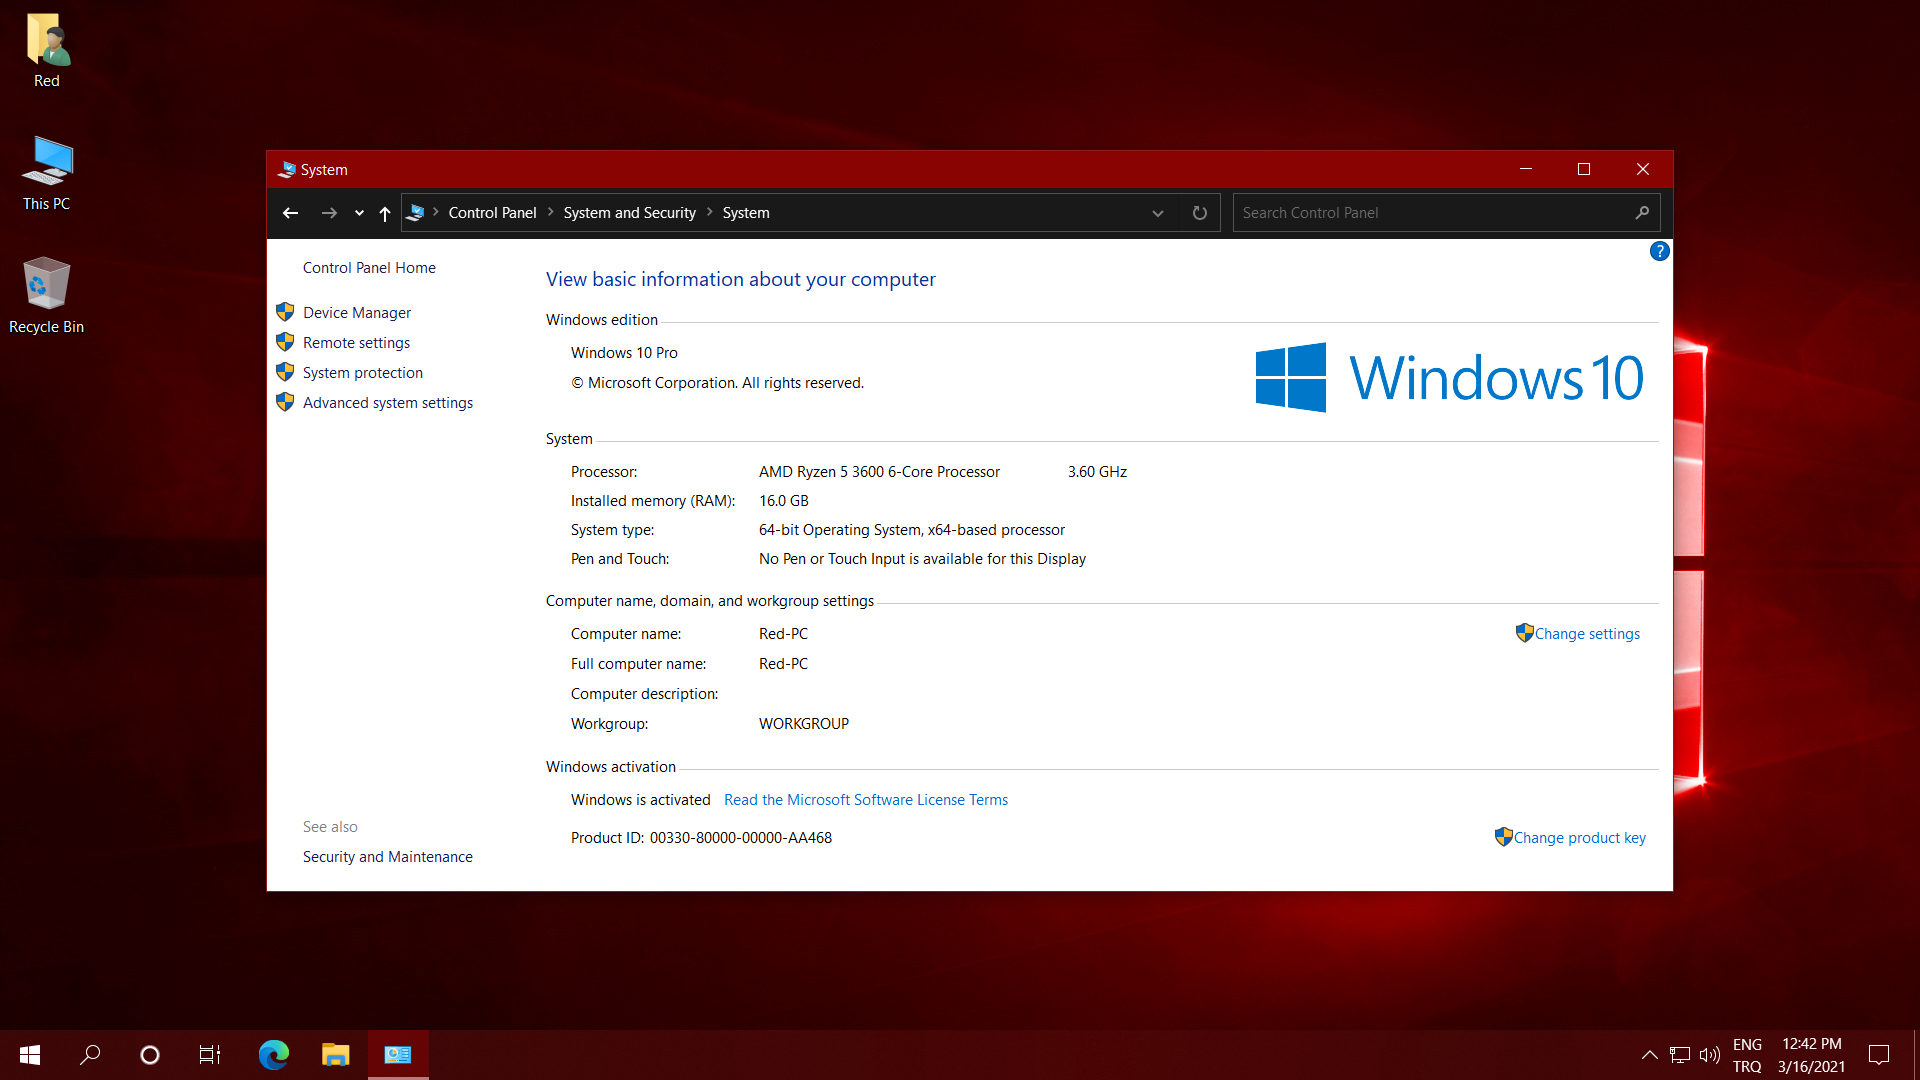Screen dimensions: 1920x1080
Task: Click the blue Help question mark icon
Action: (x=1659, y=251)
